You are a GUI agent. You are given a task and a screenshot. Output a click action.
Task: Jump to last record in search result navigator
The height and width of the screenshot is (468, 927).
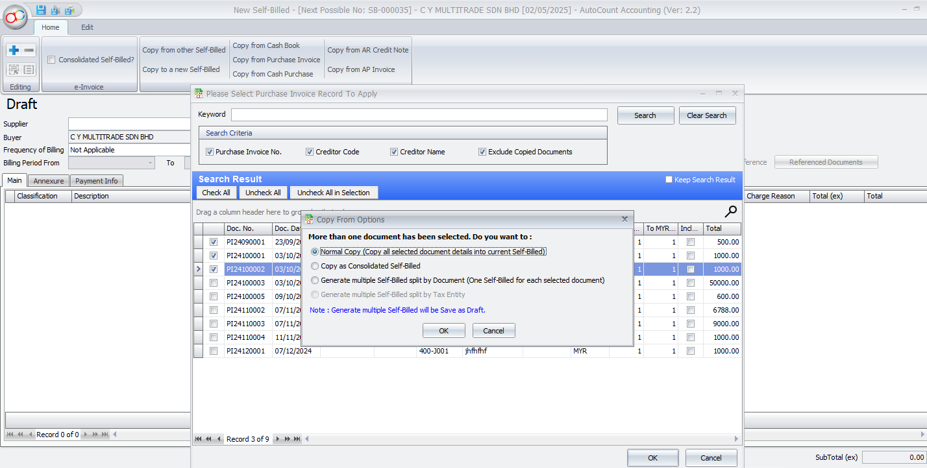[x=297, y=439]
